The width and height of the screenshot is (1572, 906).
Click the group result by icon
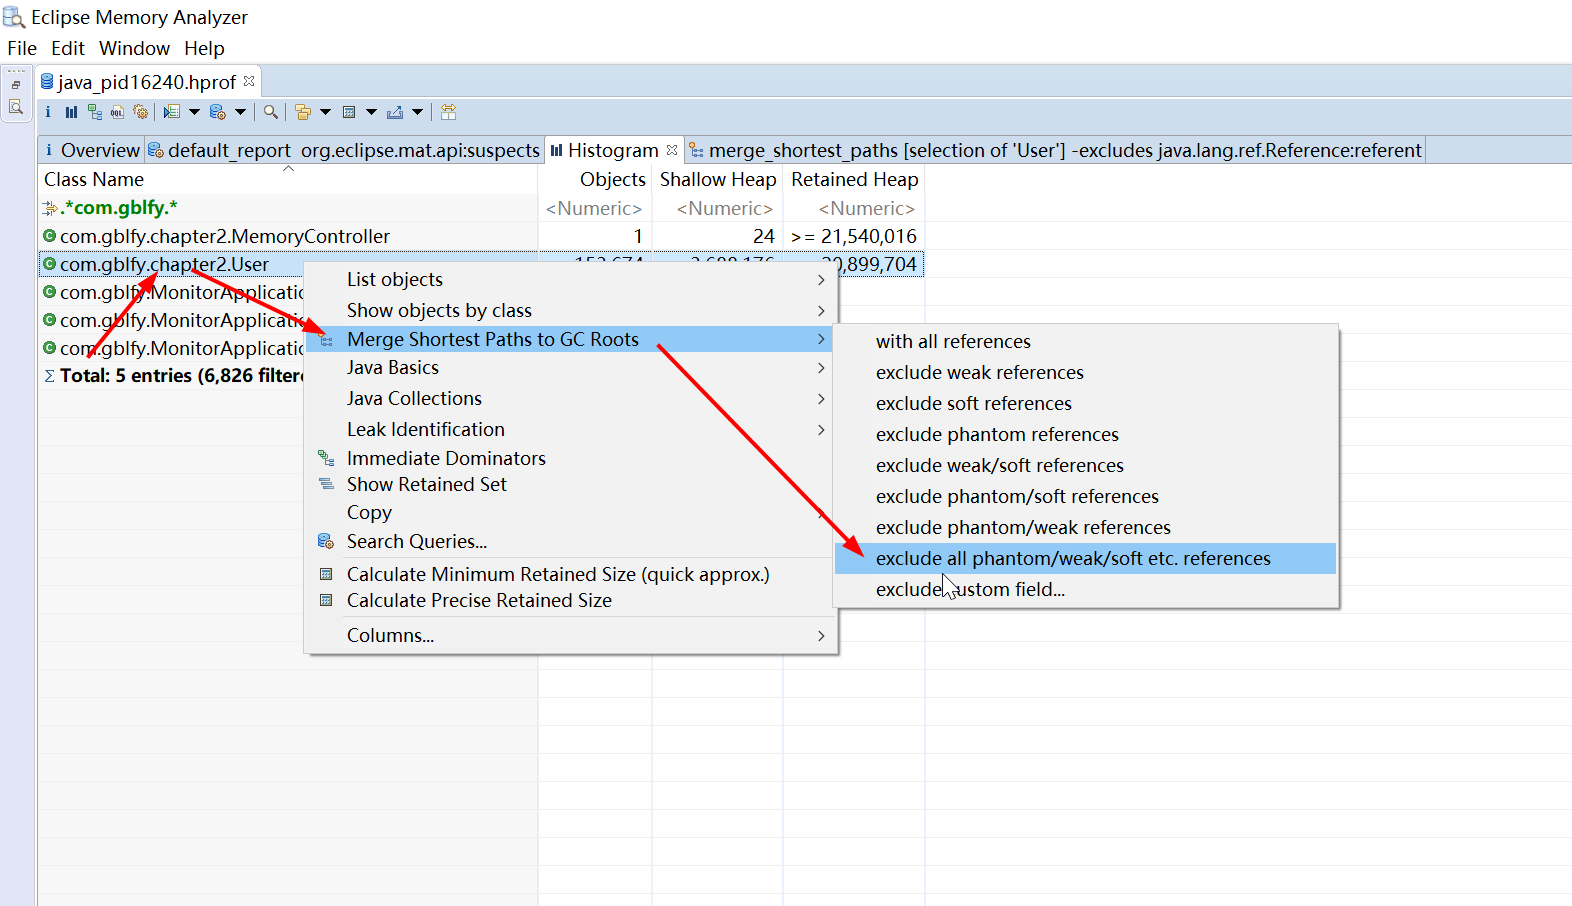pyautogui.click(x=303, y=112)
